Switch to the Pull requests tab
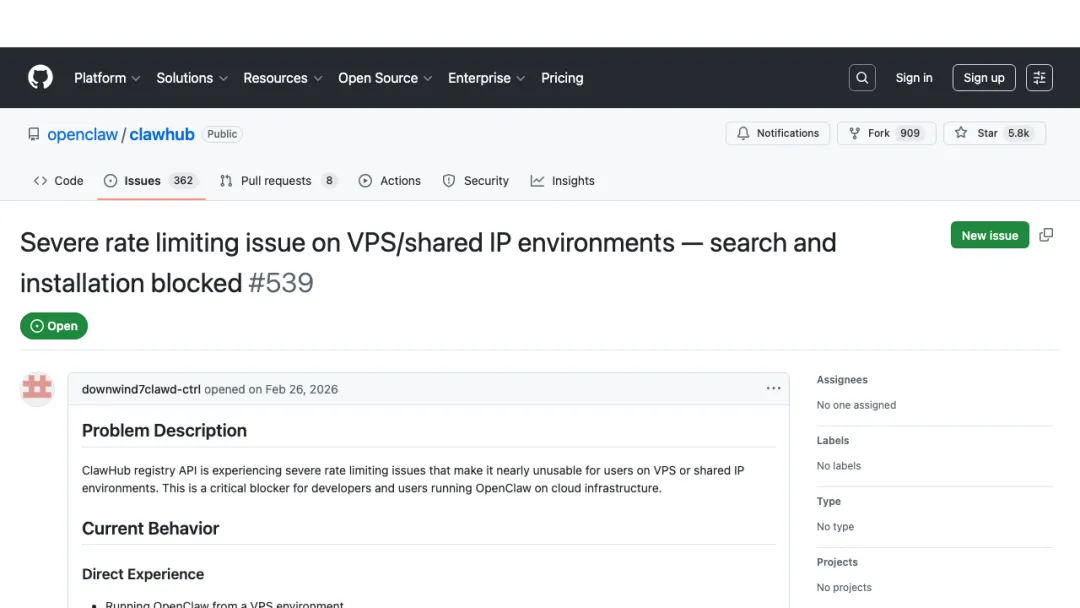This screenshot has width=1080, height=608. click(x=278, y=181)
